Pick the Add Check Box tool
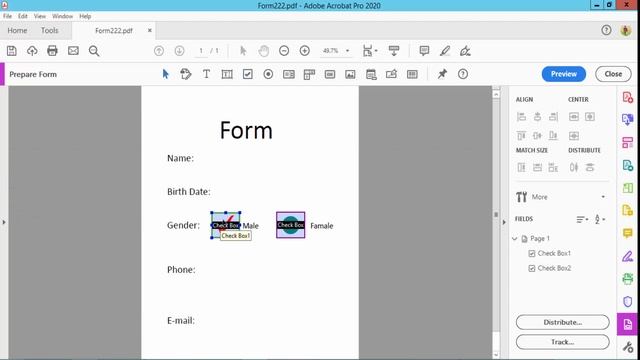 click(248, 74)
